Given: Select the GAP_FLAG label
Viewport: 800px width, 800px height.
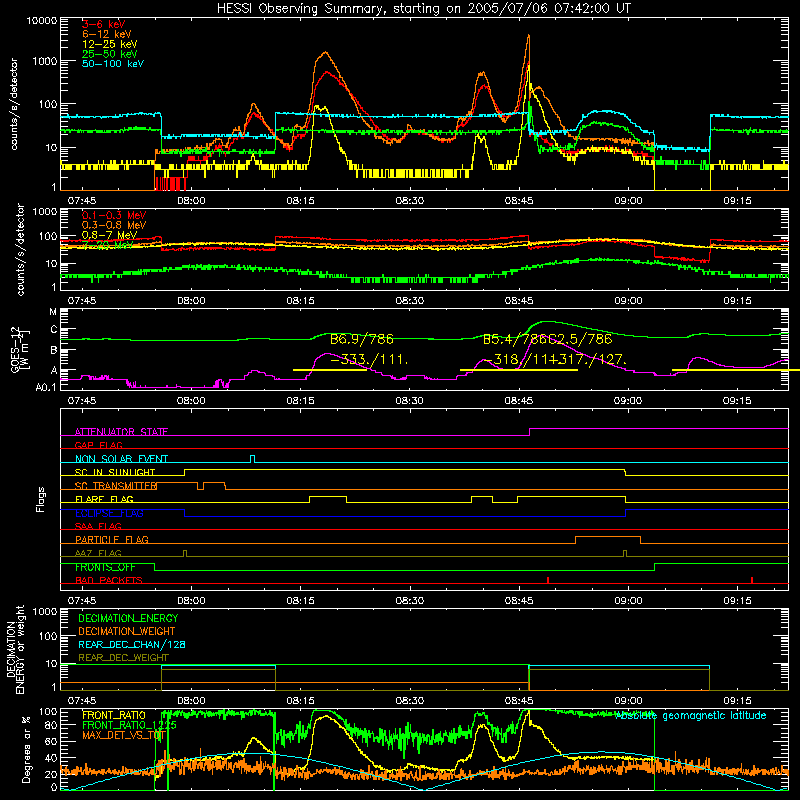Looking at the screenshot, I should point(98,445).
